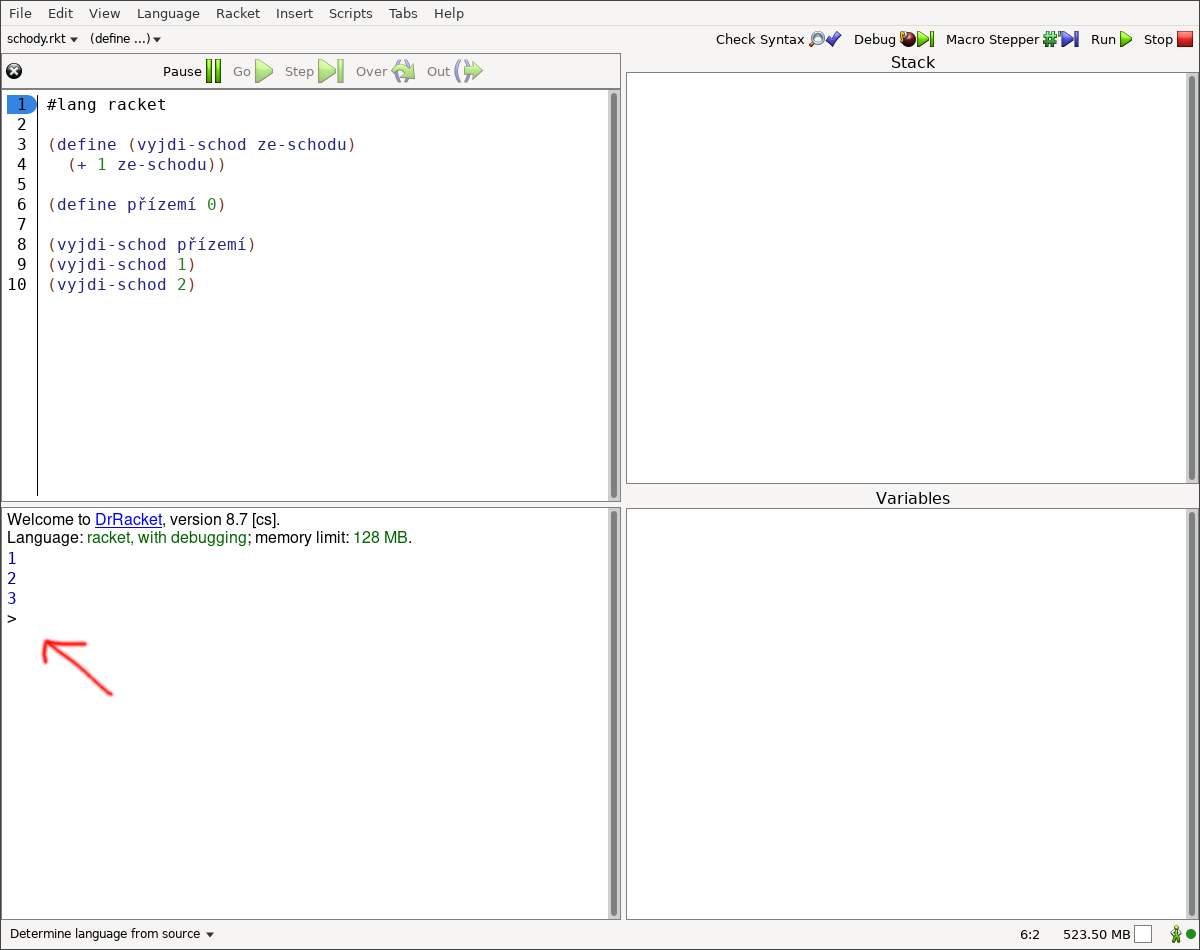Click the memory garbage collect box
The image size is (1200, 950).
[x=1143, y=934]
